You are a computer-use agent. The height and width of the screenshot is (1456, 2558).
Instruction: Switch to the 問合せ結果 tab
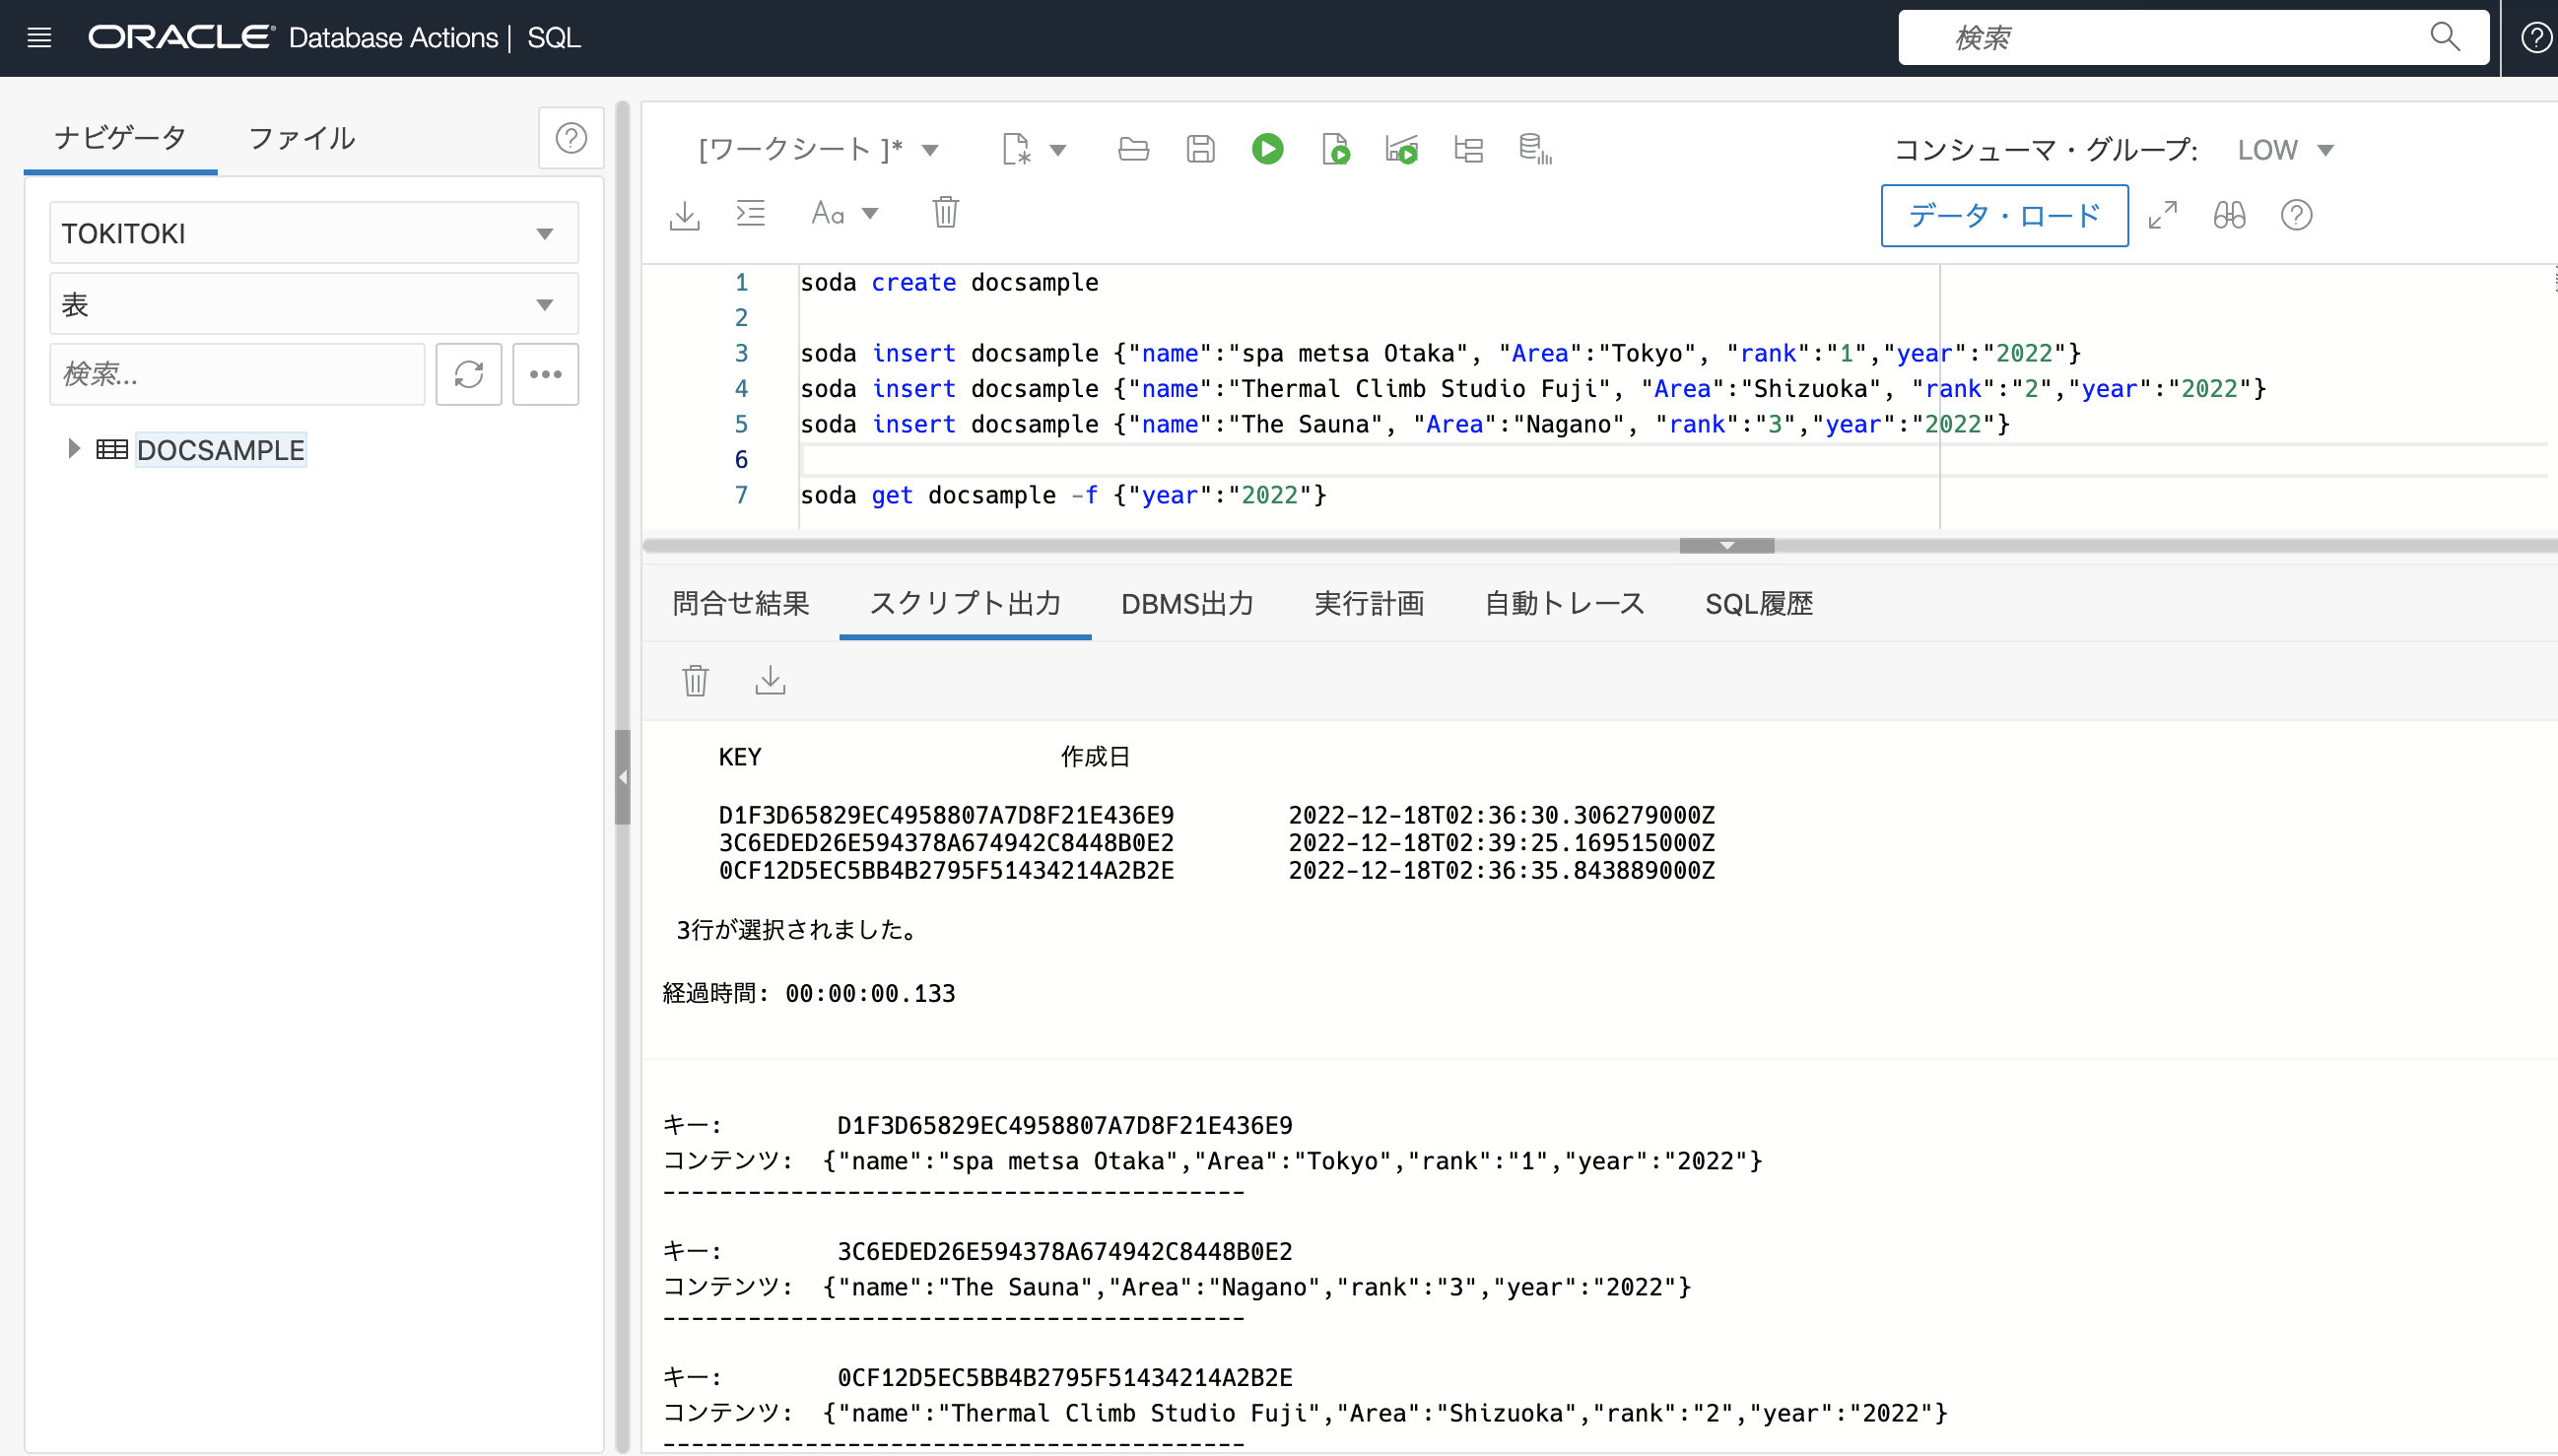pyautogui.click(x=740, y=604)
